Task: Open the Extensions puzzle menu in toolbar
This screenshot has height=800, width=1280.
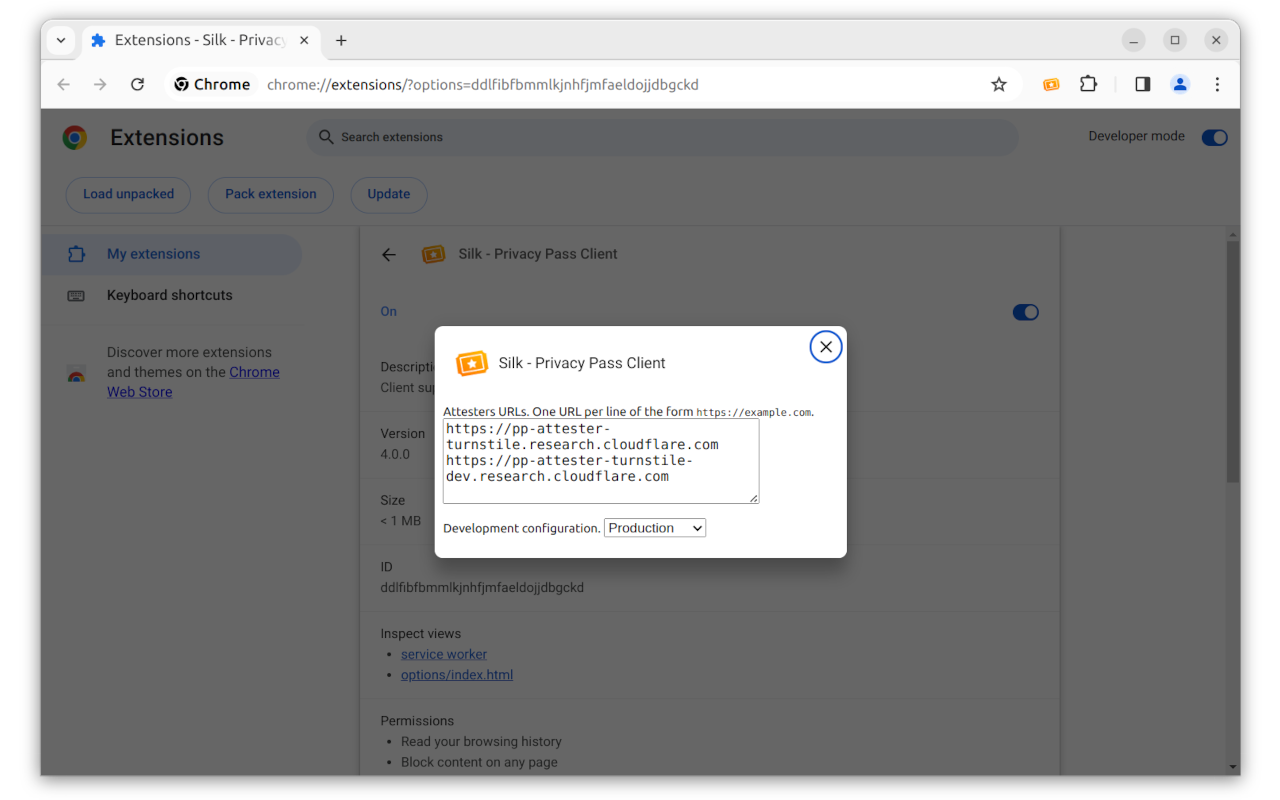Action: [x=1089, y=85]
